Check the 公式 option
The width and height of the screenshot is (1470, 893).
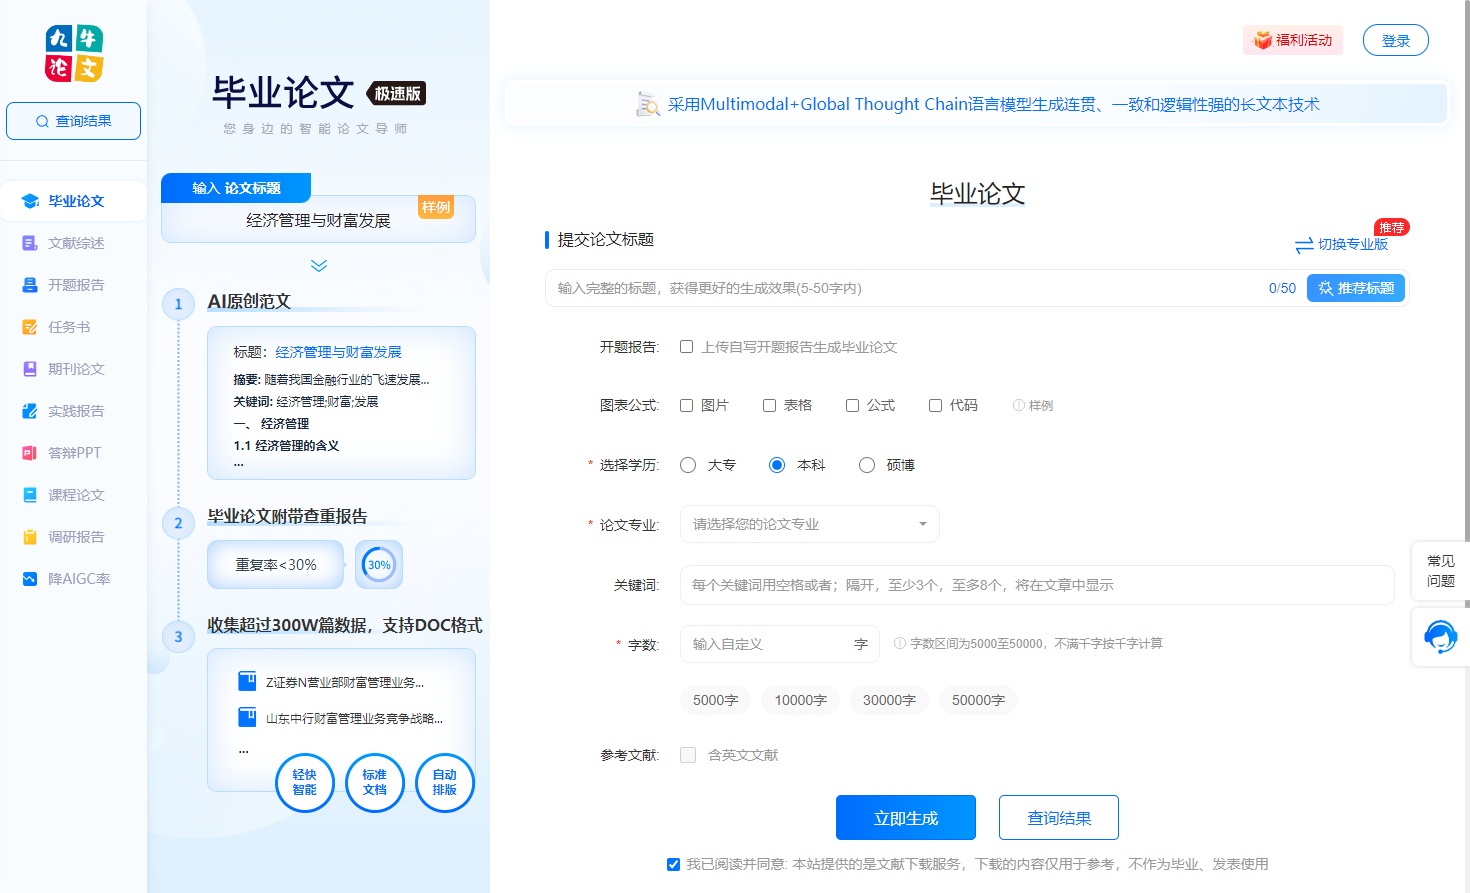click(x=852, y=405)
